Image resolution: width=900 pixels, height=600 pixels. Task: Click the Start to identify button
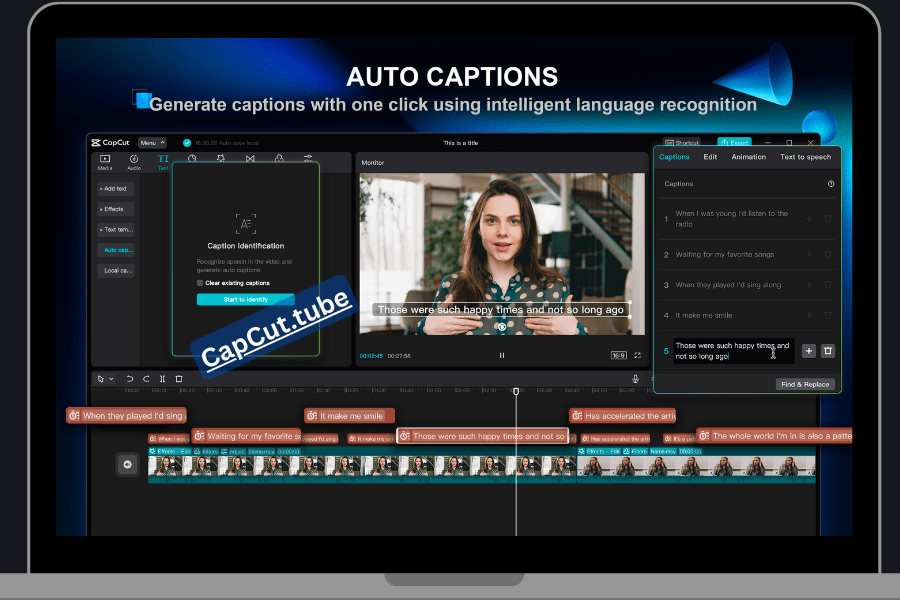(246, 299)
